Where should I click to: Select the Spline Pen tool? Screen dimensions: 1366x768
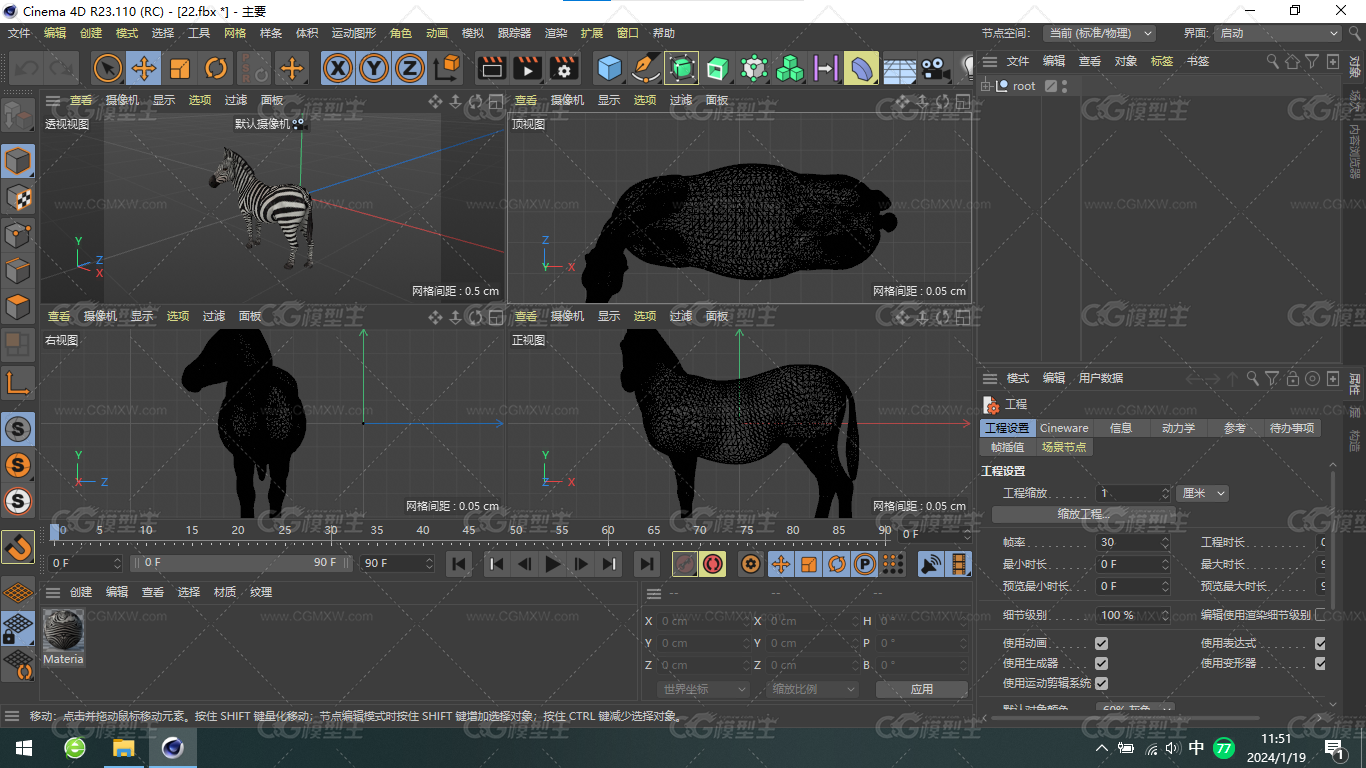pyautogui.click(x=646, y=68)
